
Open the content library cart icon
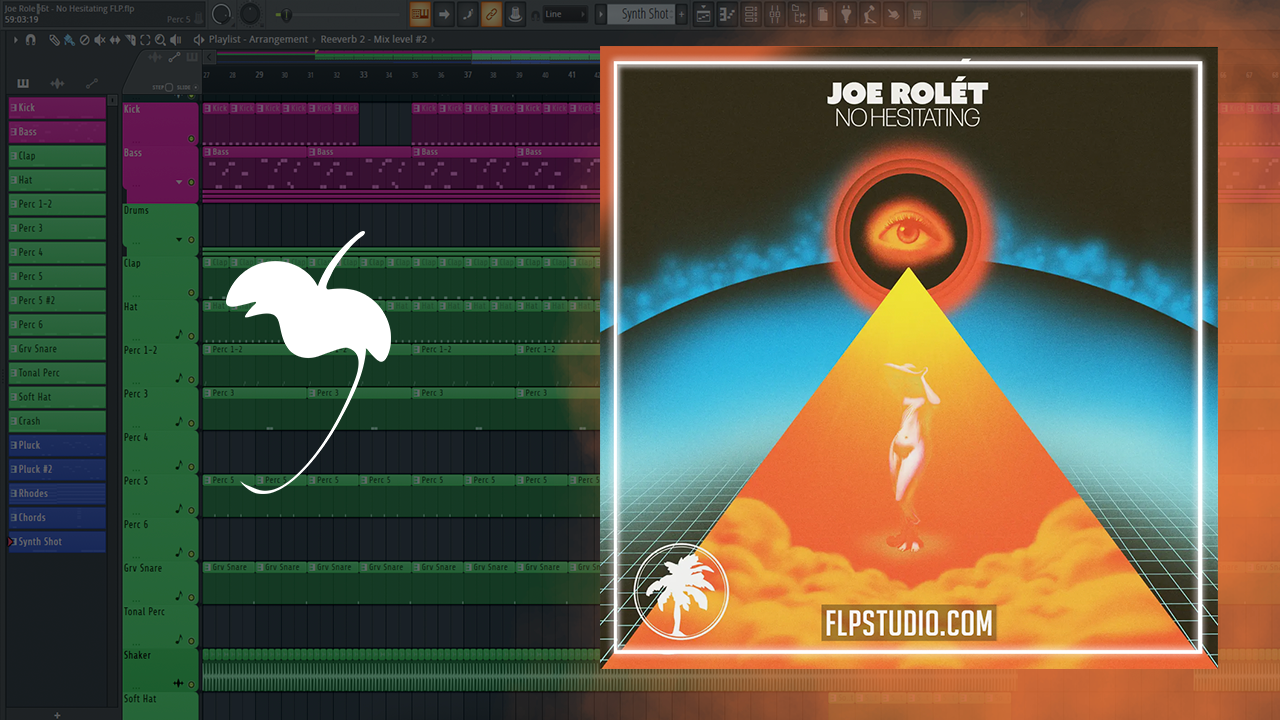[917, 14]
